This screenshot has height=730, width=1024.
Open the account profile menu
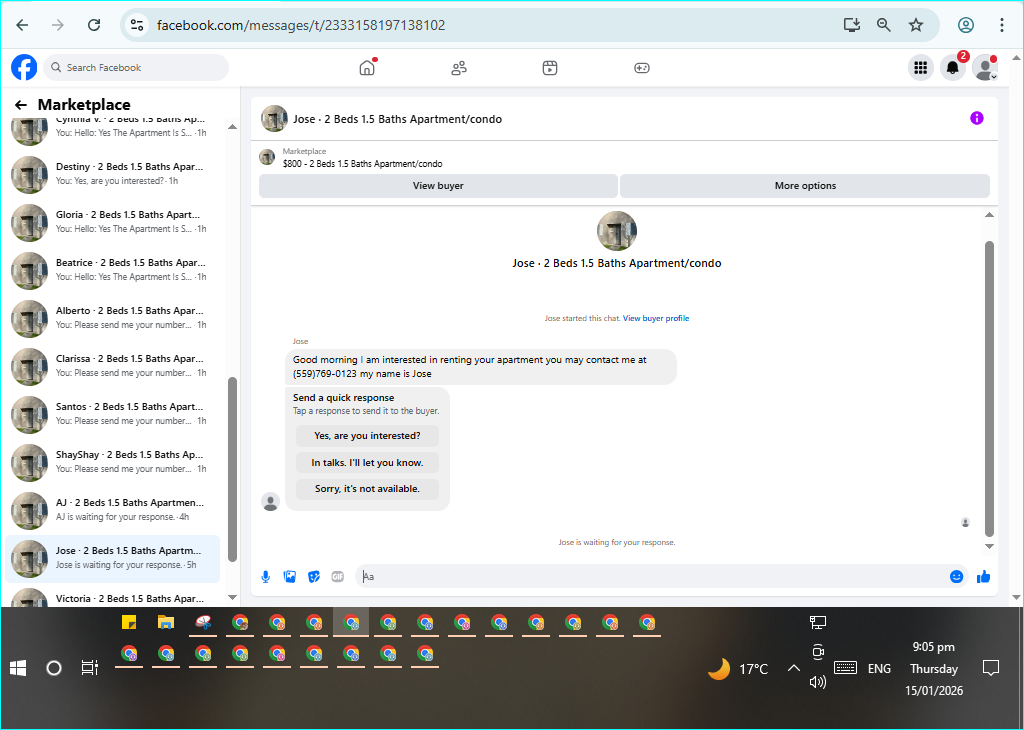tap(984, 67)
